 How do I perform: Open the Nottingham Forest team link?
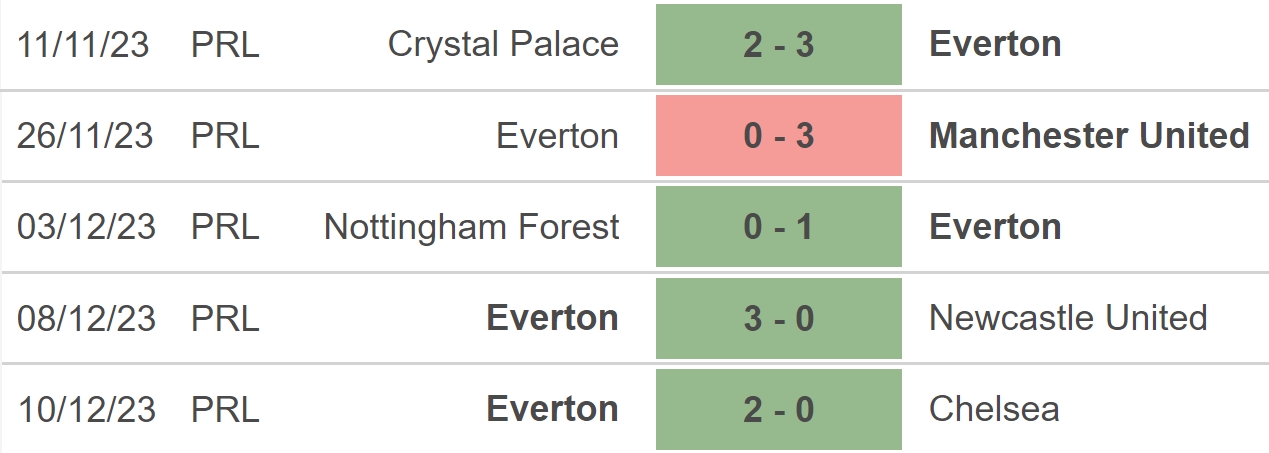471,227
